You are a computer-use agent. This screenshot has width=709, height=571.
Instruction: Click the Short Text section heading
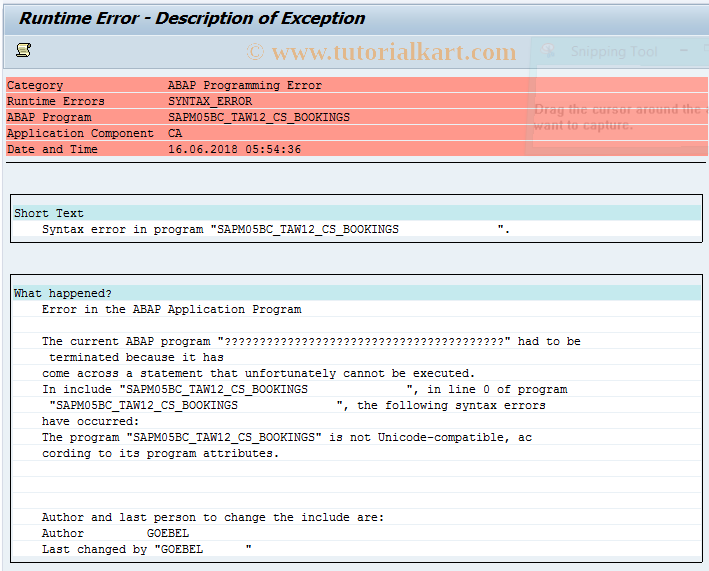49,213
